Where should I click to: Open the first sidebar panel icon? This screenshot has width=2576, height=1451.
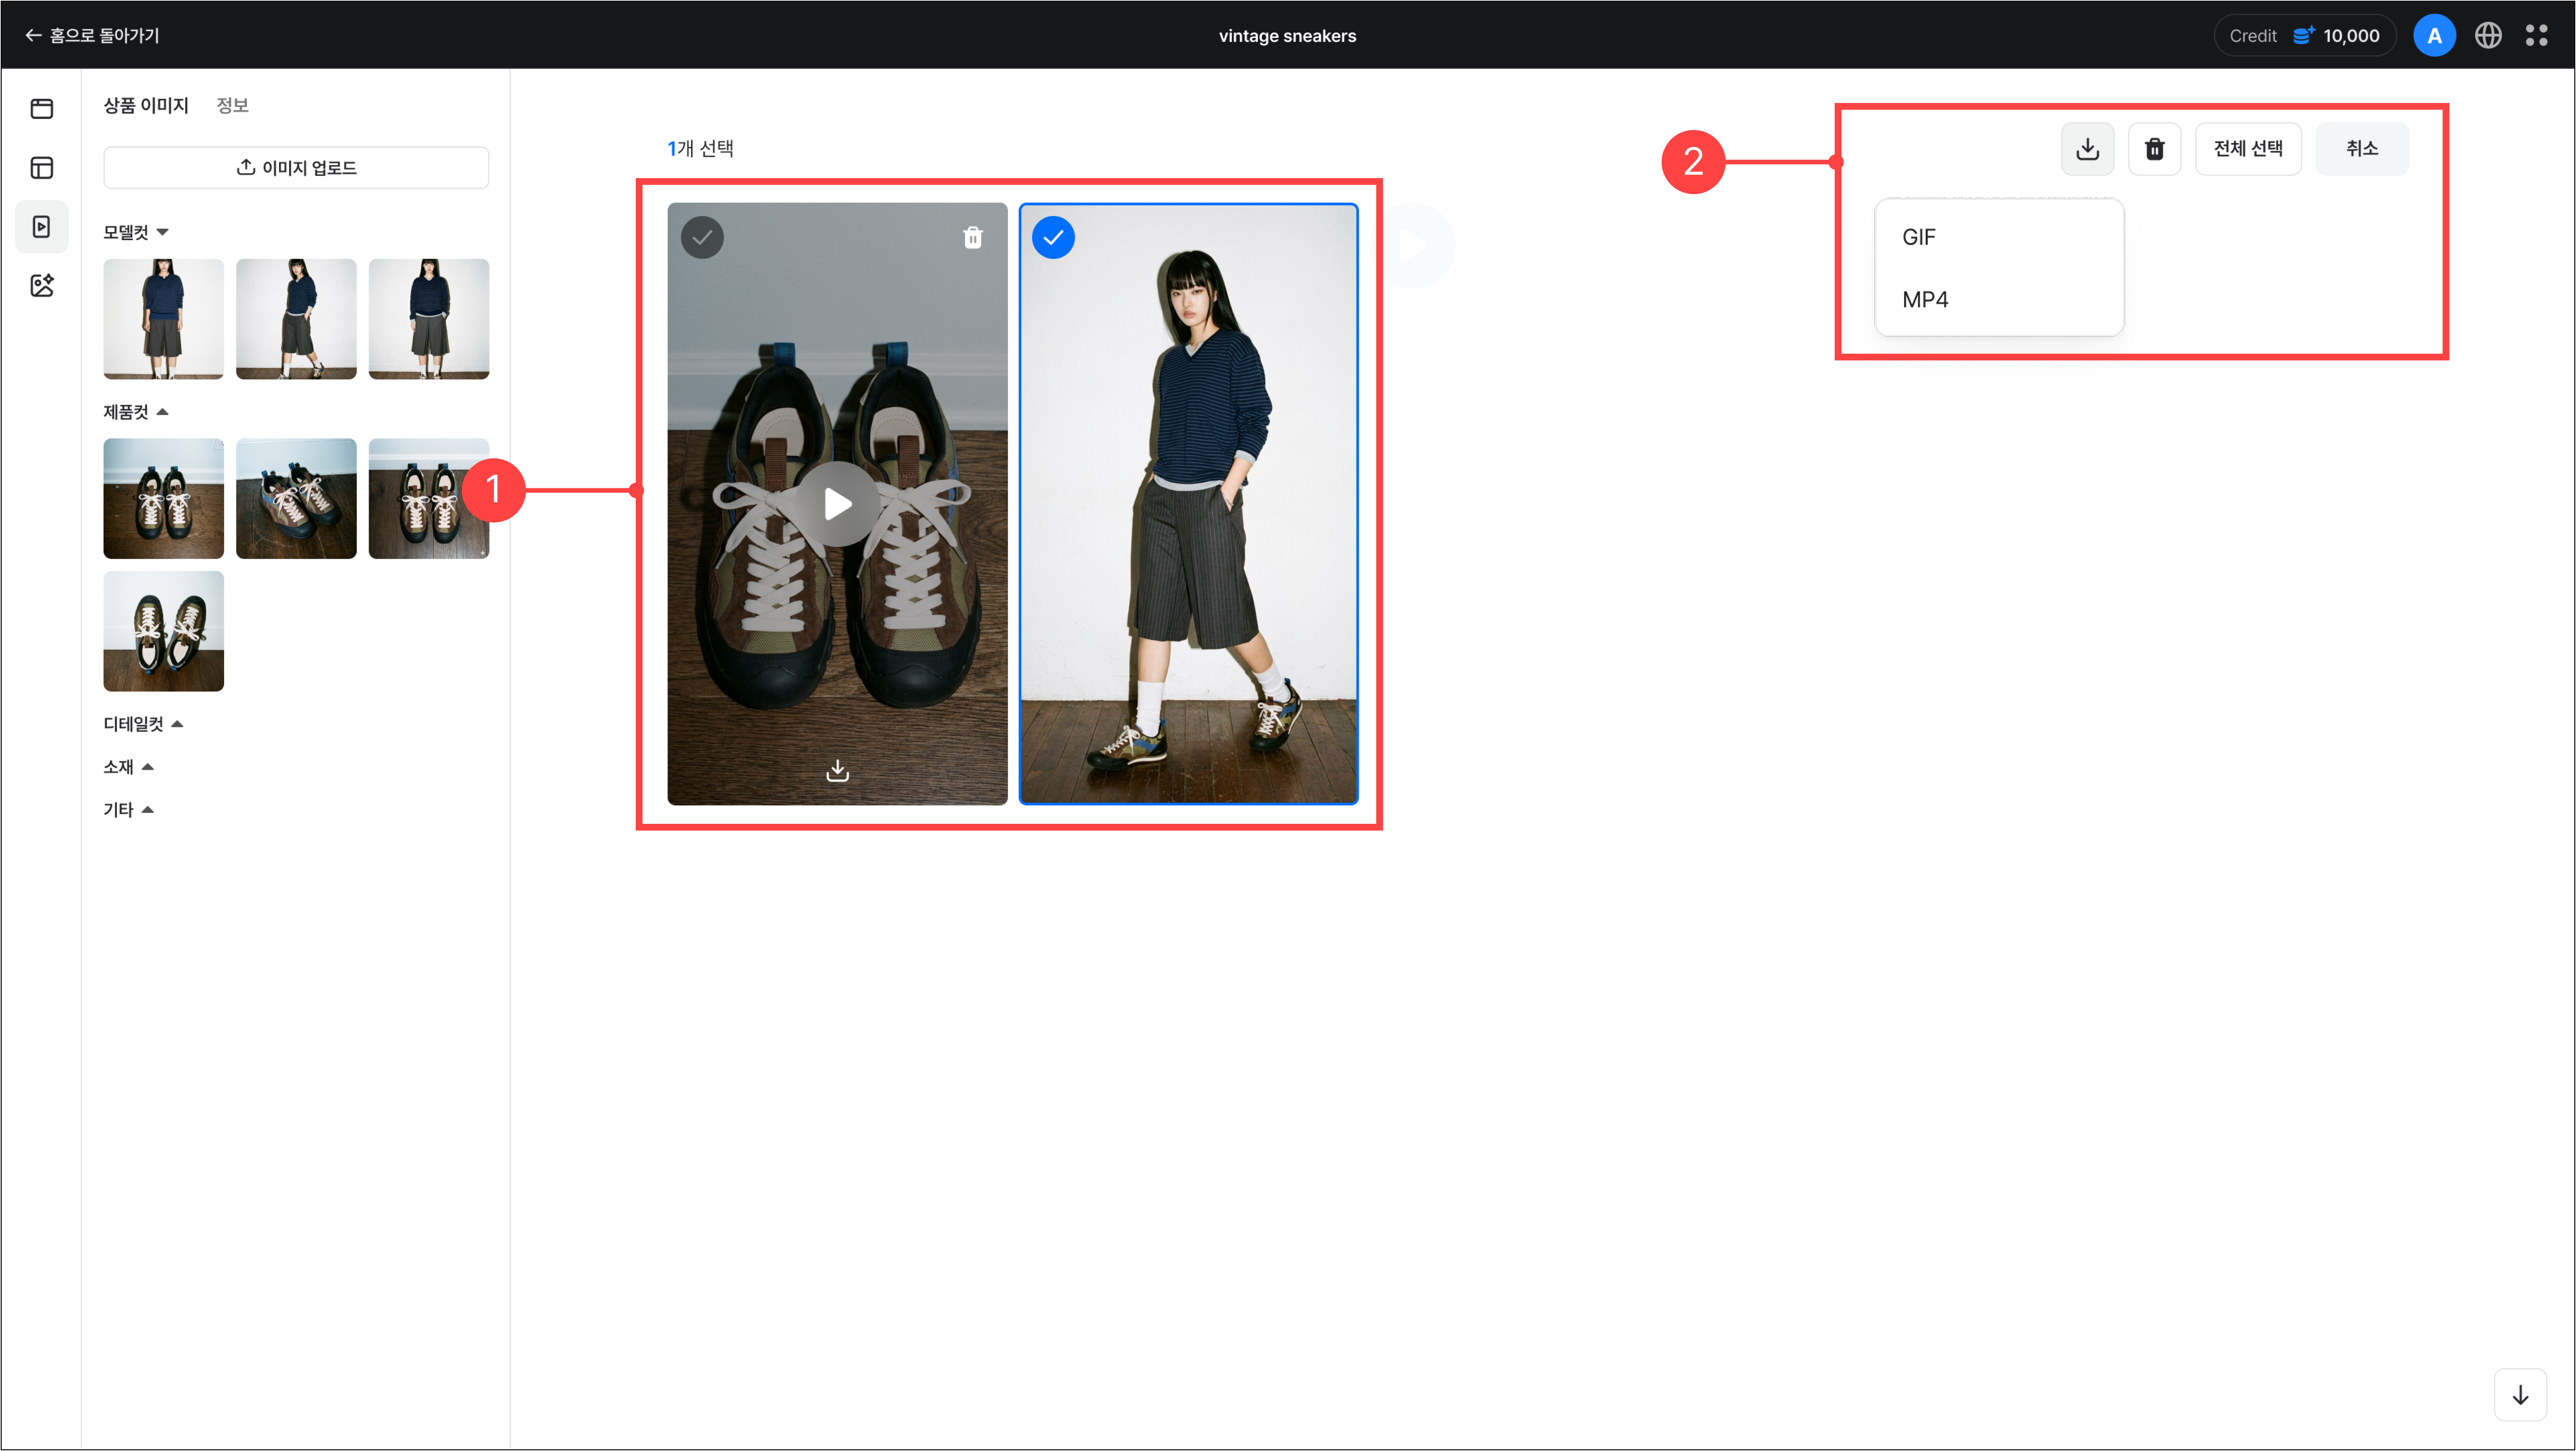click(42, 108)
